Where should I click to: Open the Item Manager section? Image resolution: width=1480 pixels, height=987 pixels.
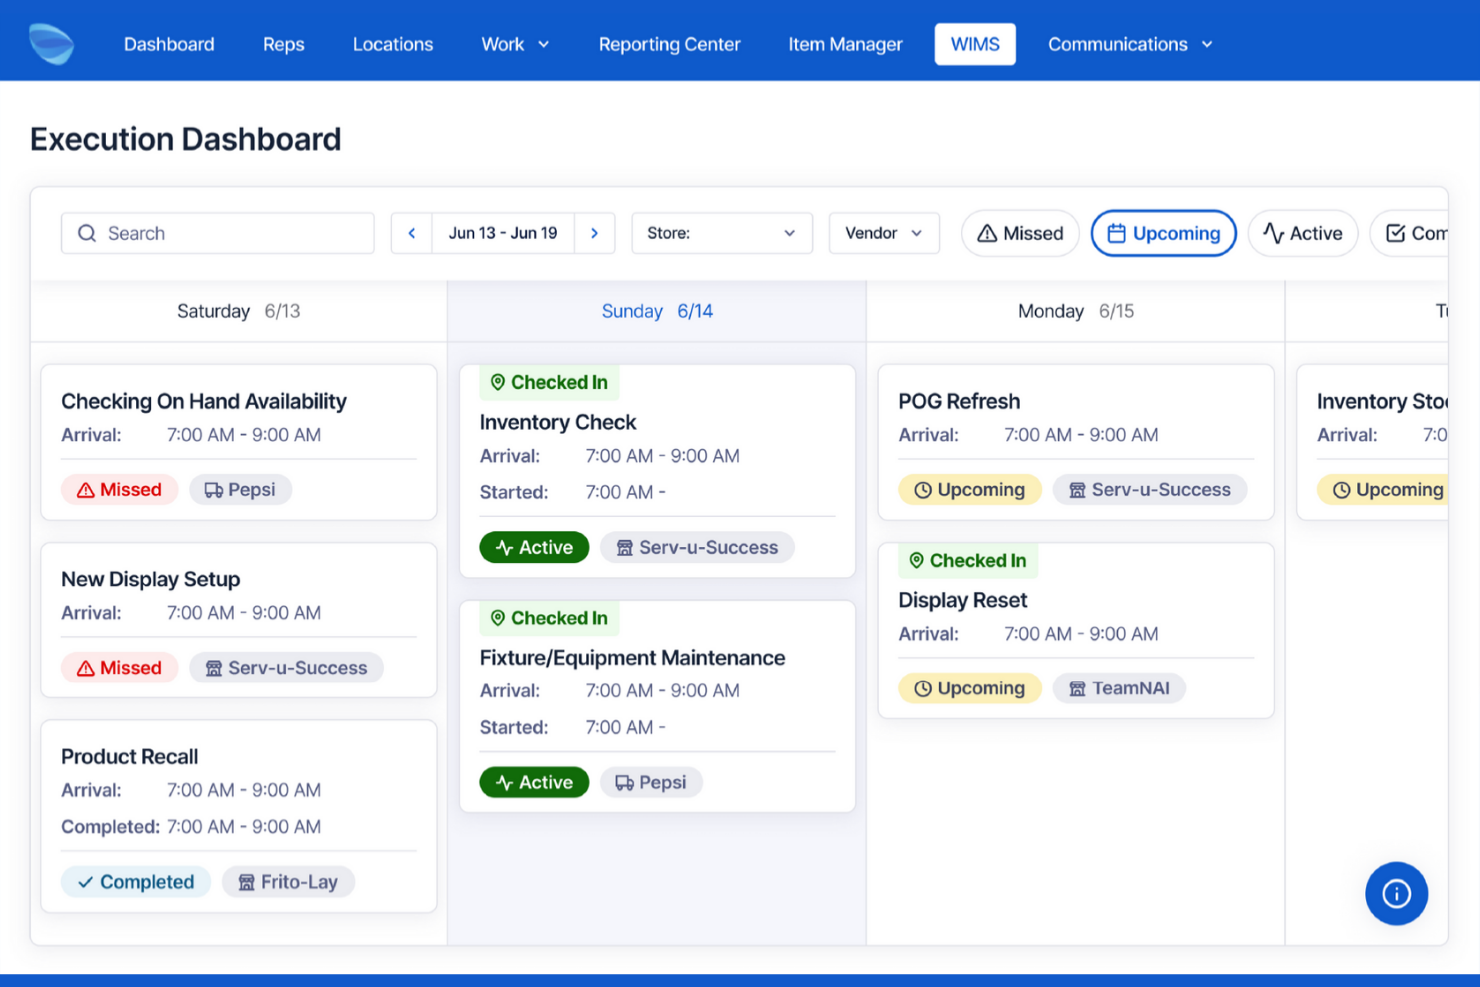845,44
